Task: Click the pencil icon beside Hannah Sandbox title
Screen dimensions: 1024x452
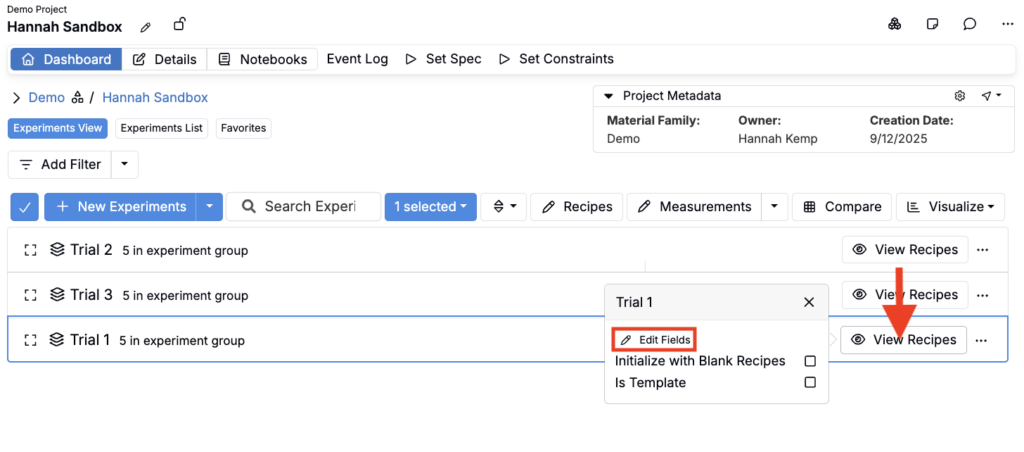Action: click(146, 26)
